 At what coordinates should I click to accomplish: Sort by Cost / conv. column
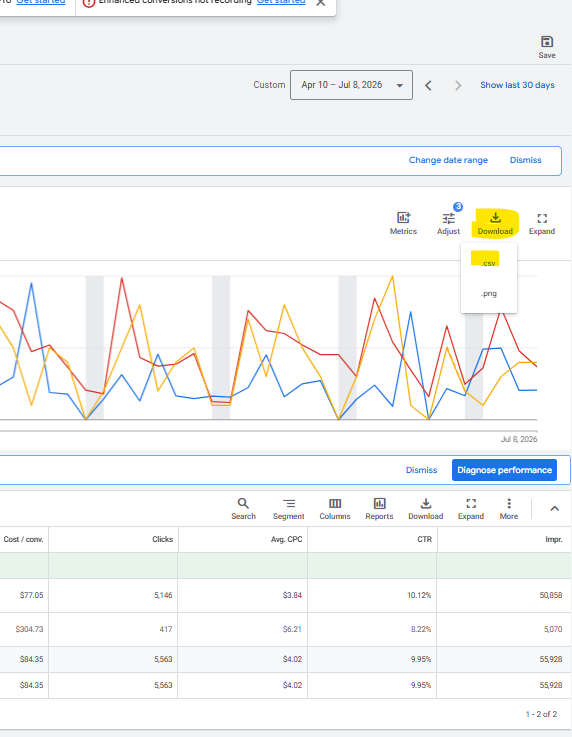(x=24, y=540)
